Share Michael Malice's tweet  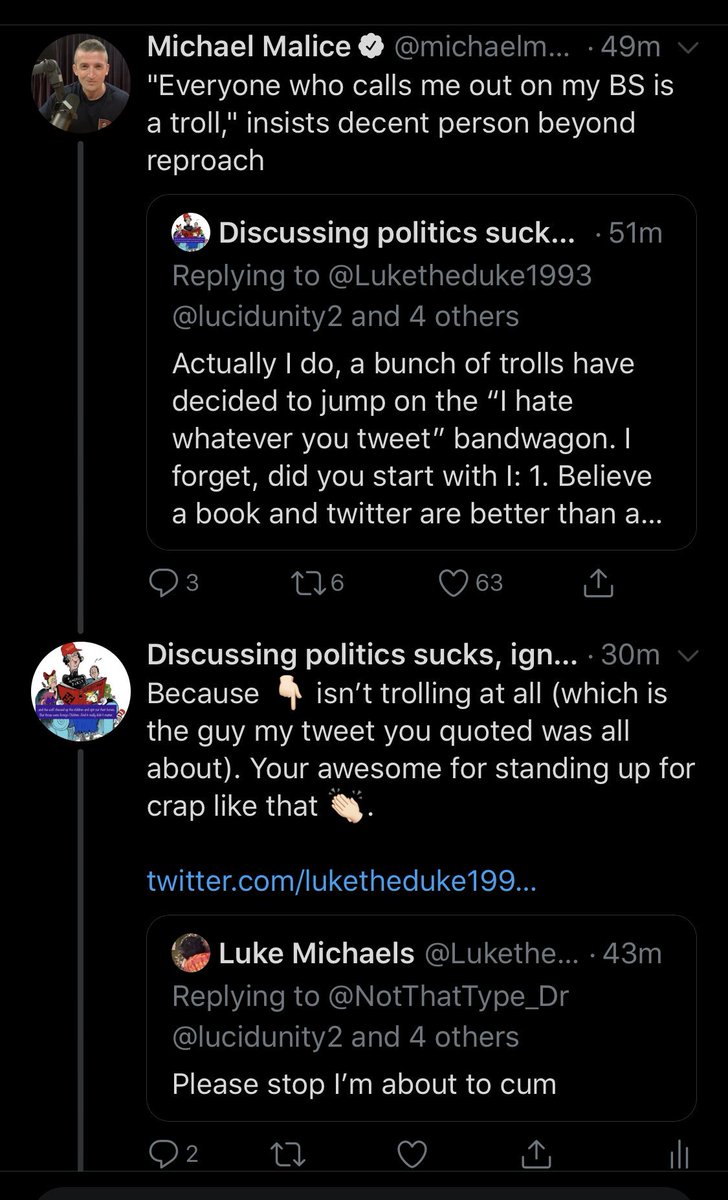pos(596,582)
